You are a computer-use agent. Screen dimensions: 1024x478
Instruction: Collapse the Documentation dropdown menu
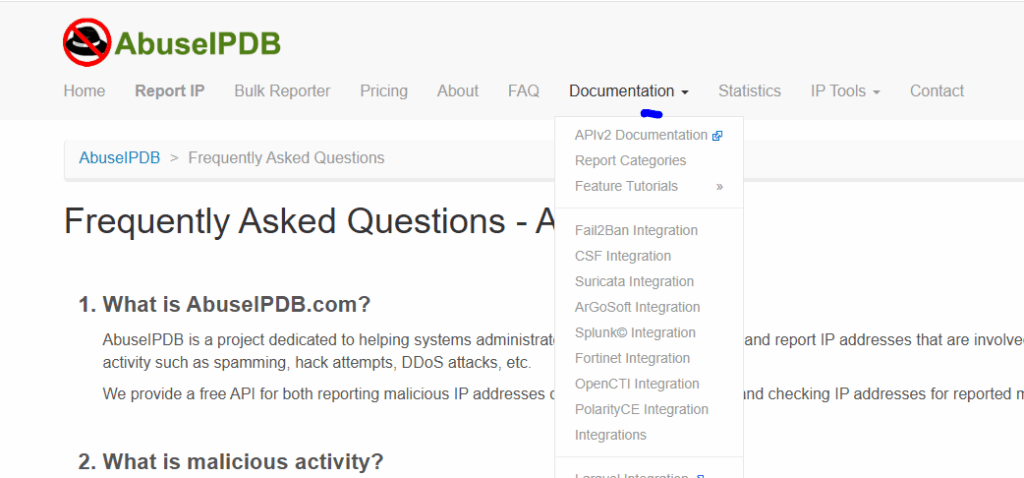(x=629, y=91)
